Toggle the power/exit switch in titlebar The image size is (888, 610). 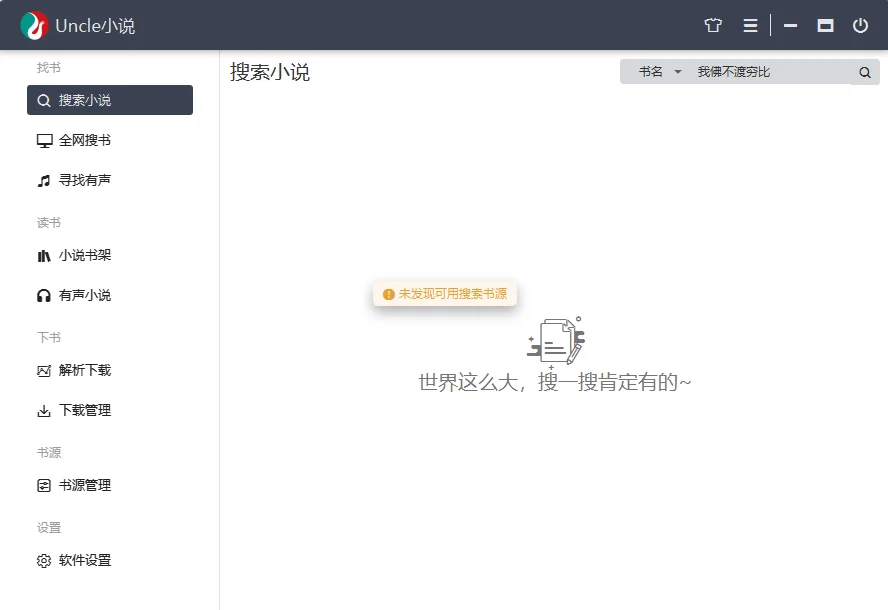pyautogui.click(x=860, y=25)
